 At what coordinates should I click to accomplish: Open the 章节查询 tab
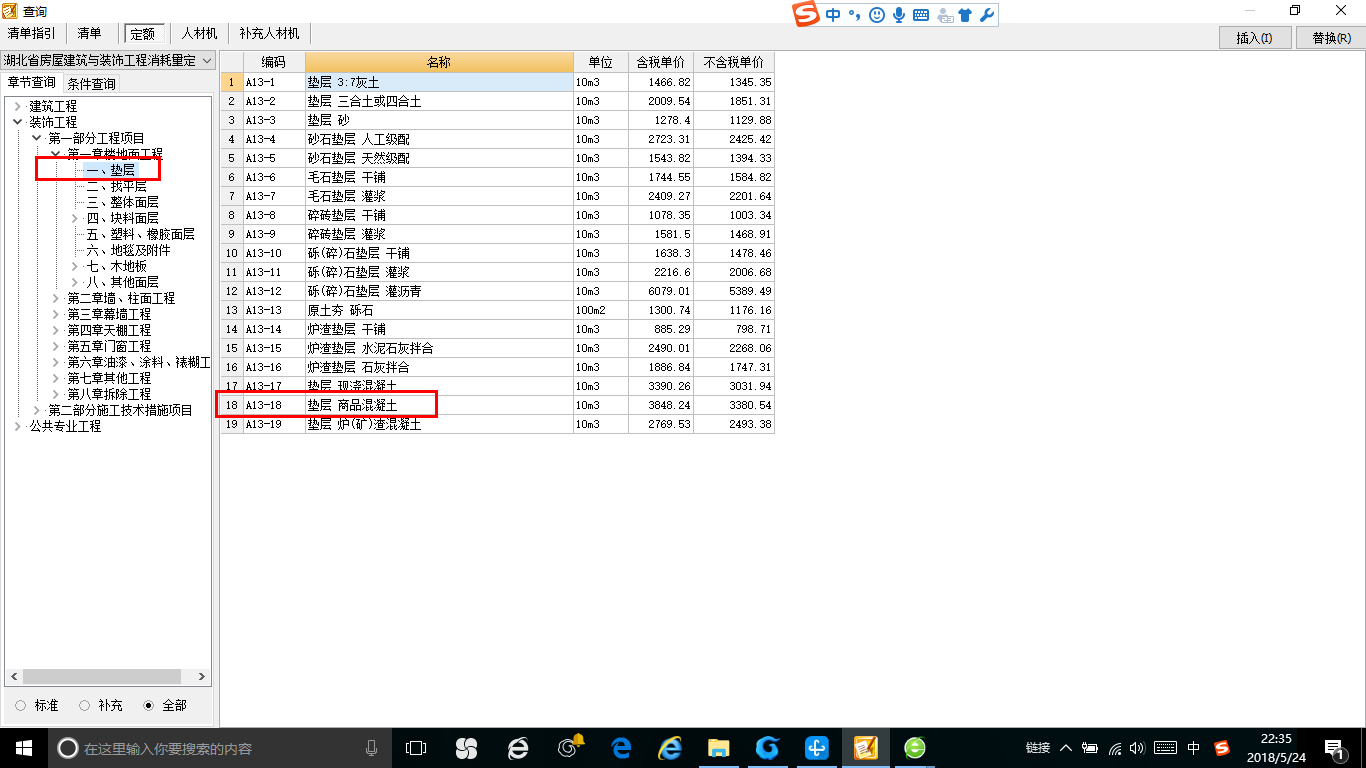(x=31, y=83)
